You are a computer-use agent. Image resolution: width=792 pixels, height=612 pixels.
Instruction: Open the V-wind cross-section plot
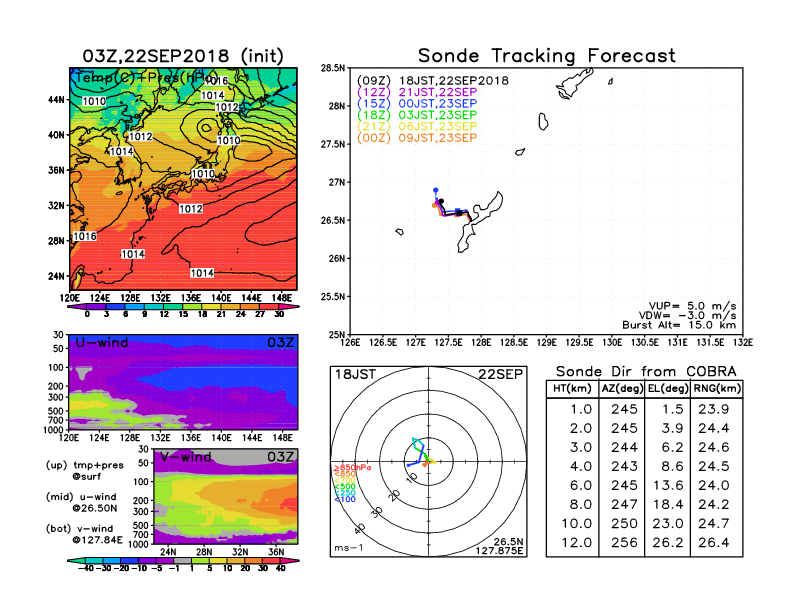(x=225, y=496)
